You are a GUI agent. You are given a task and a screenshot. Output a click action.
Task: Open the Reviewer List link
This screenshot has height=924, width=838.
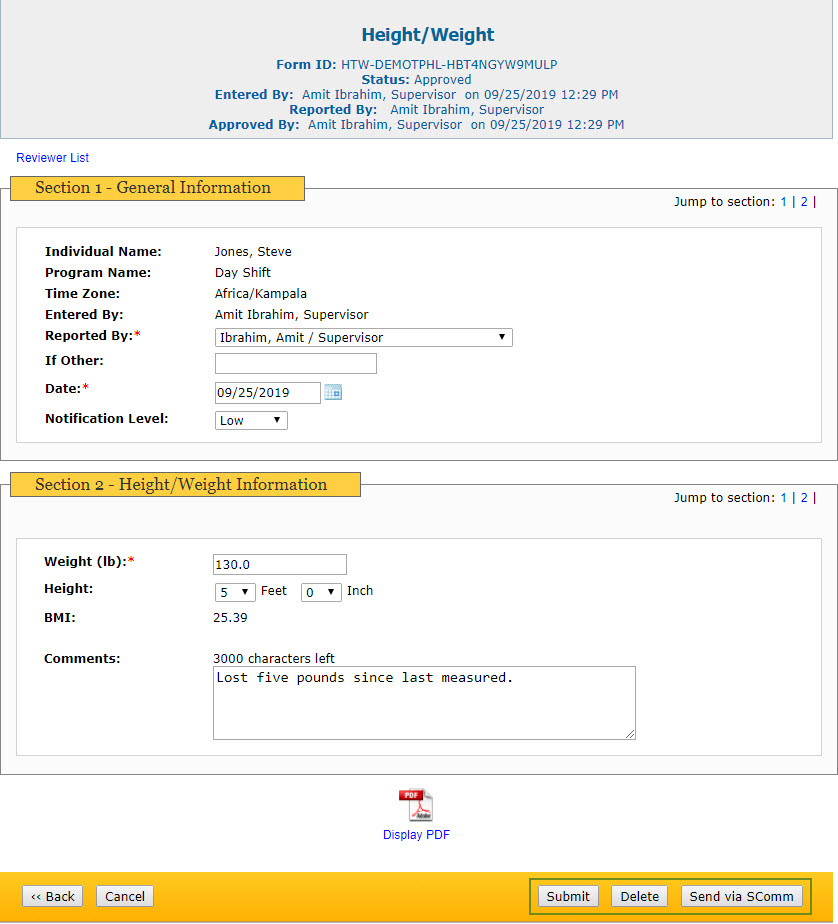(x=52, y=158)
